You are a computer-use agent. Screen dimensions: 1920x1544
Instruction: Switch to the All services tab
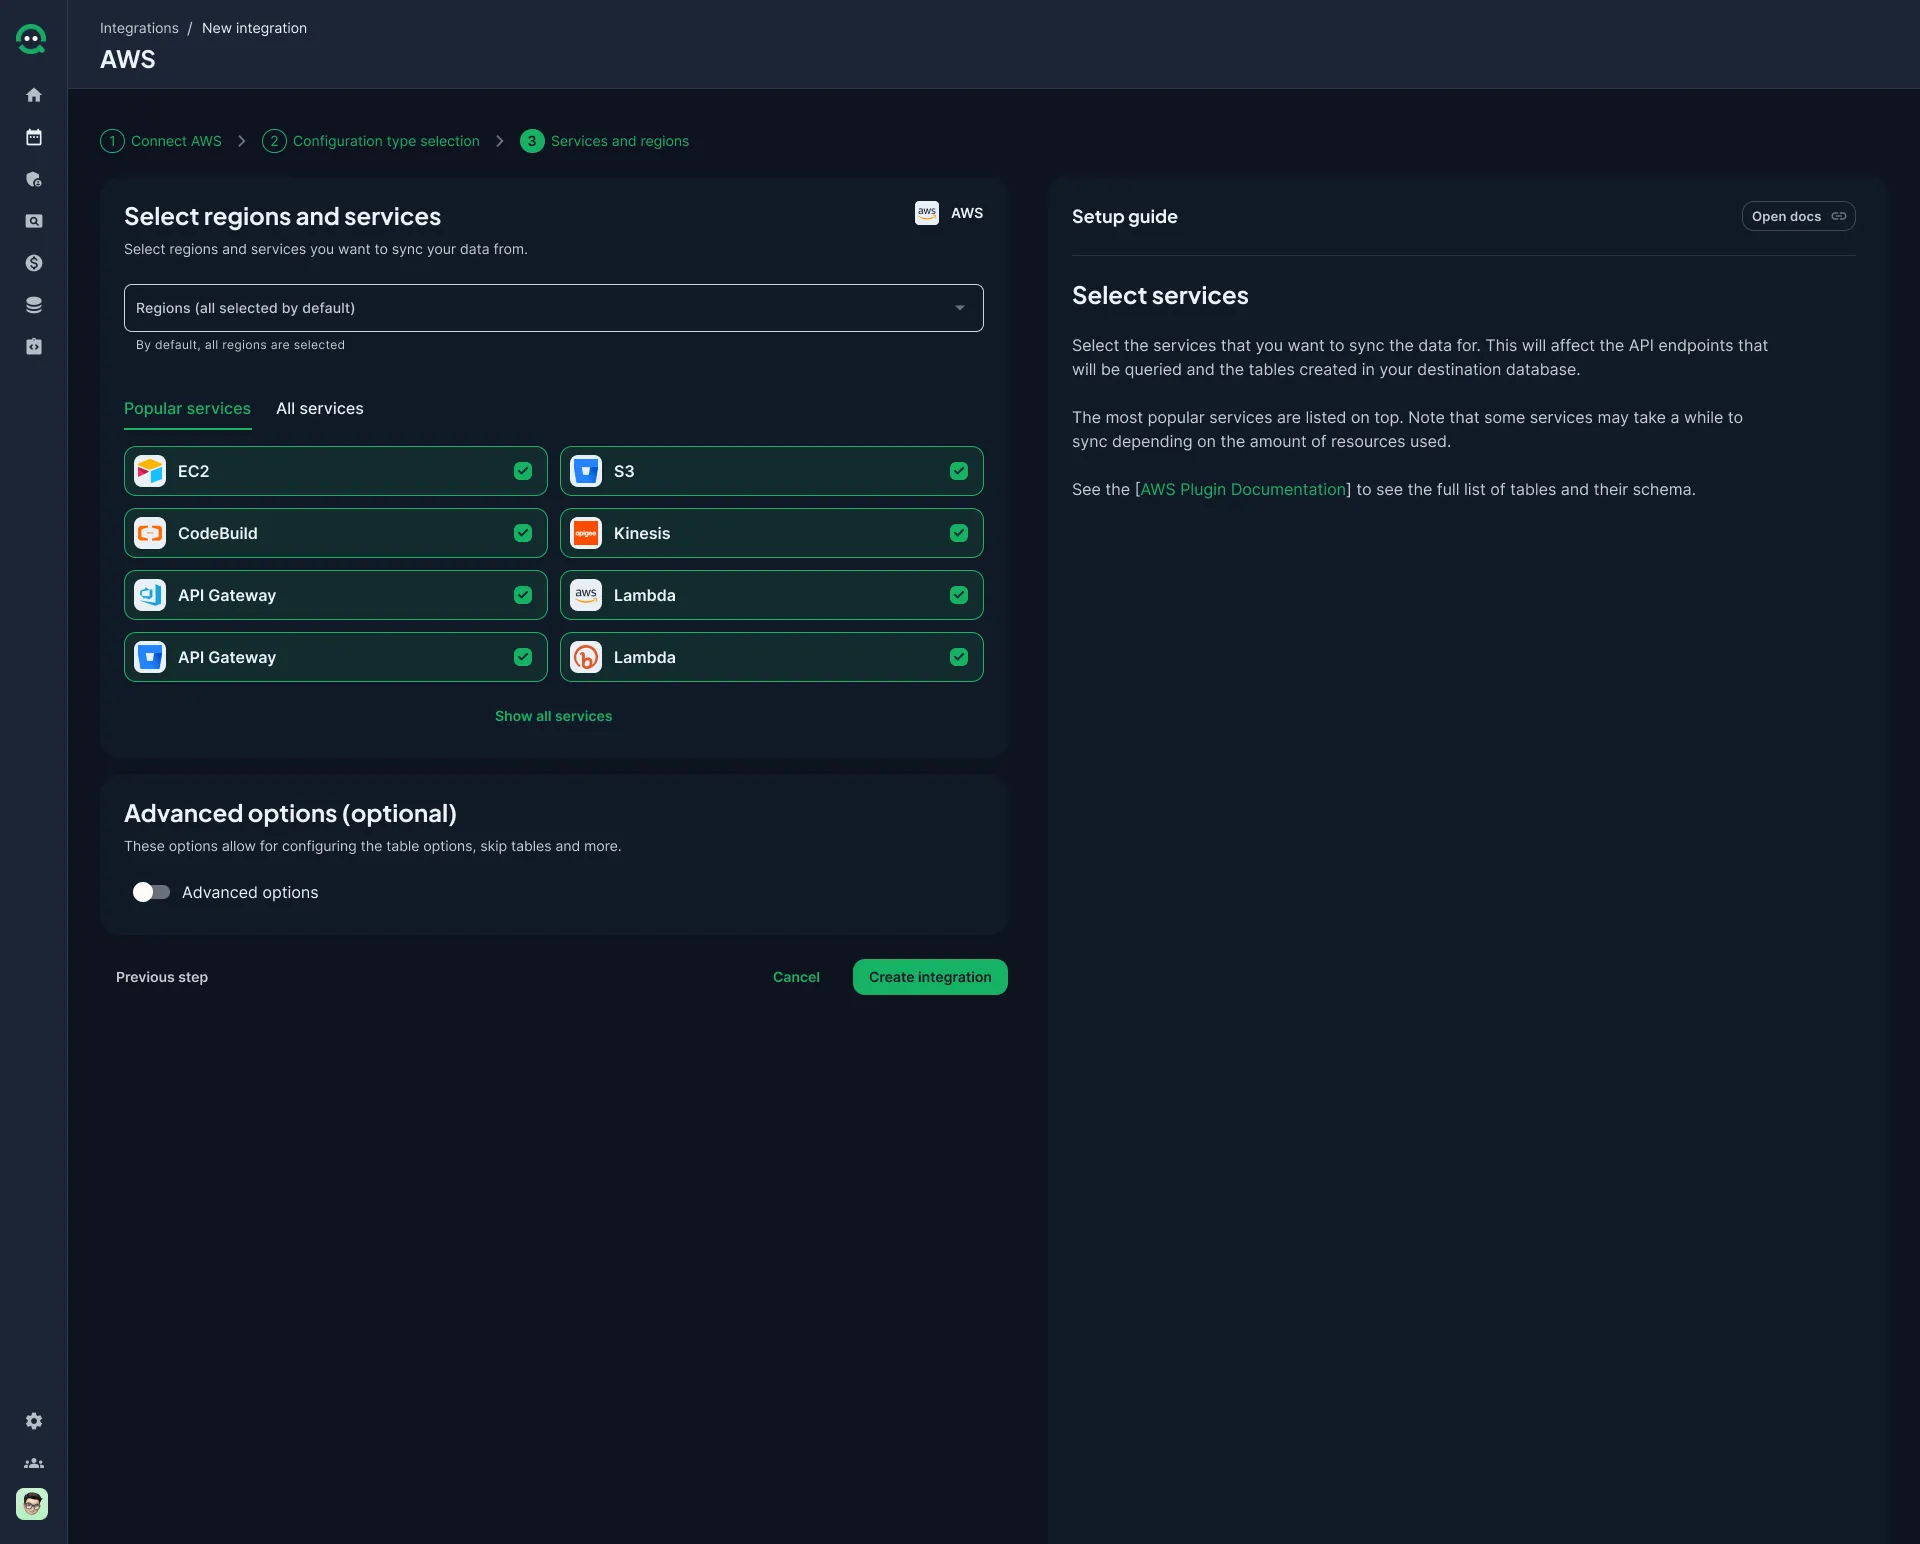(x=319, y=408)
